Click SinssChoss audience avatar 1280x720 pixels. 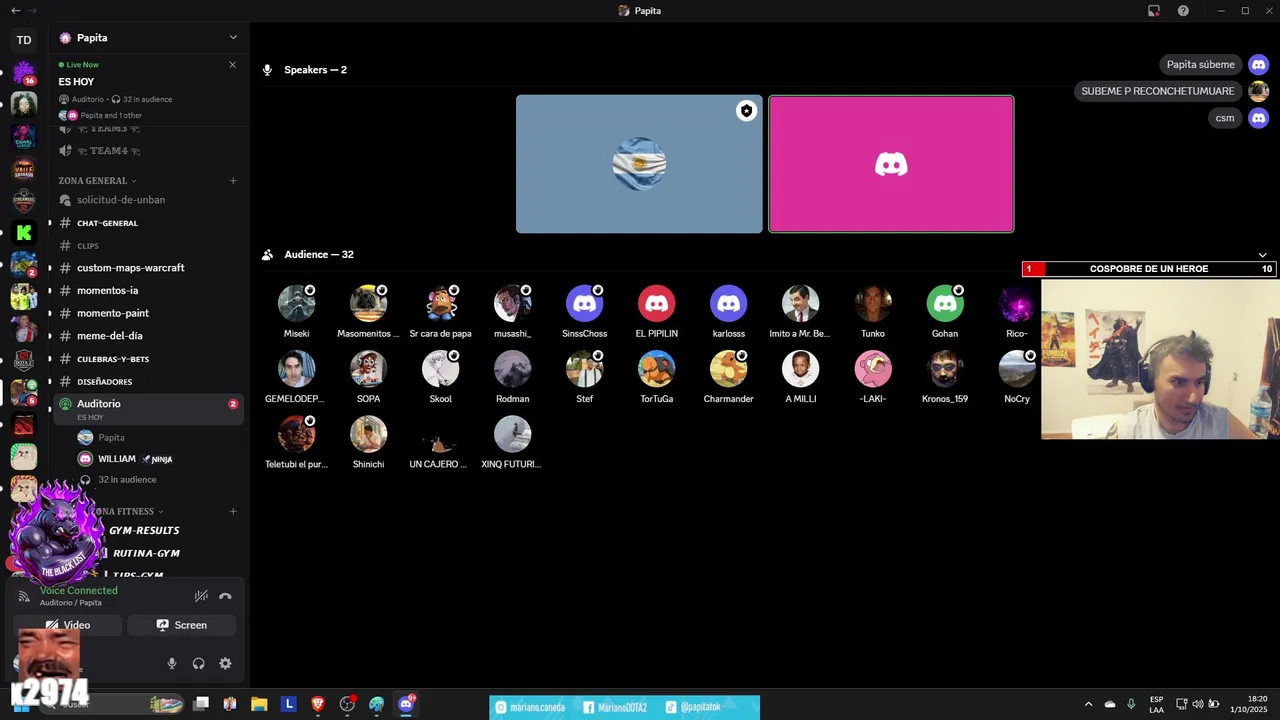[x=584, y=303]
